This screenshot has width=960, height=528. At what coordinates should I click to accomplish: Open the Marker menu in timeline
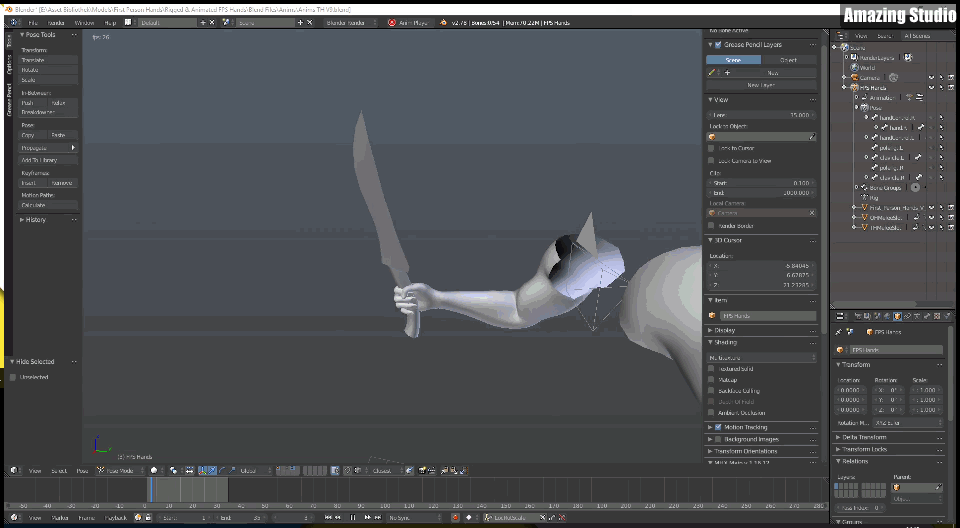[x=60, y=518]
